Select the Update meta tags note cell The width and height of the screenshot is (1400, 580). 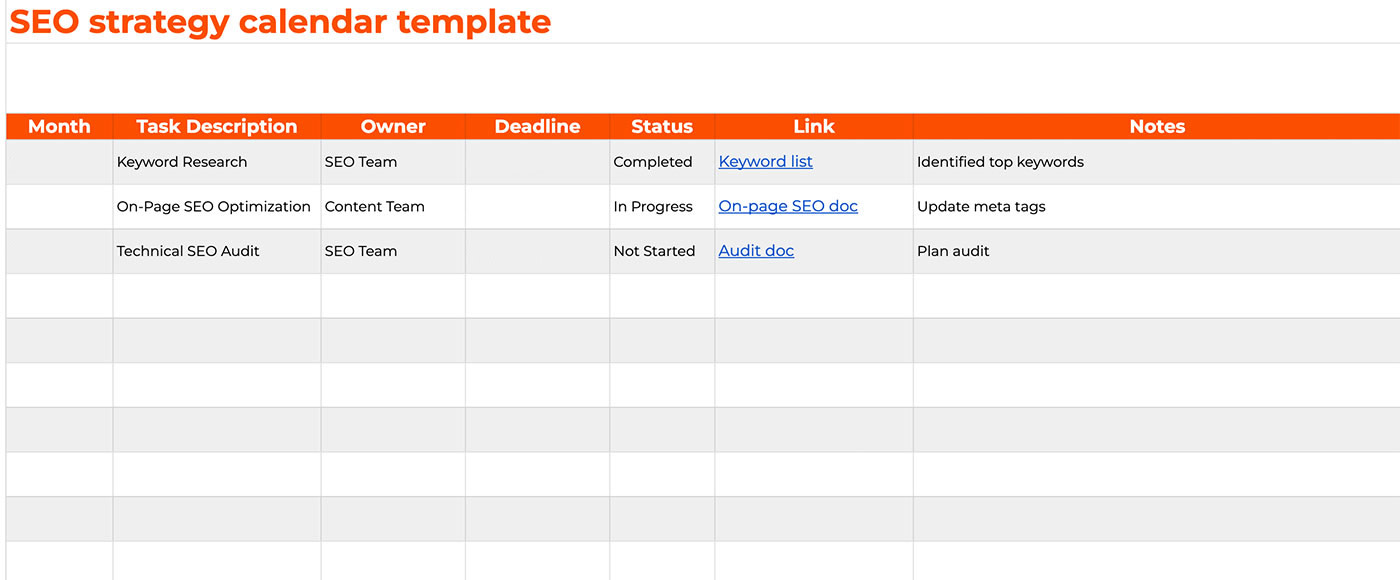click(x=981, y=207)
